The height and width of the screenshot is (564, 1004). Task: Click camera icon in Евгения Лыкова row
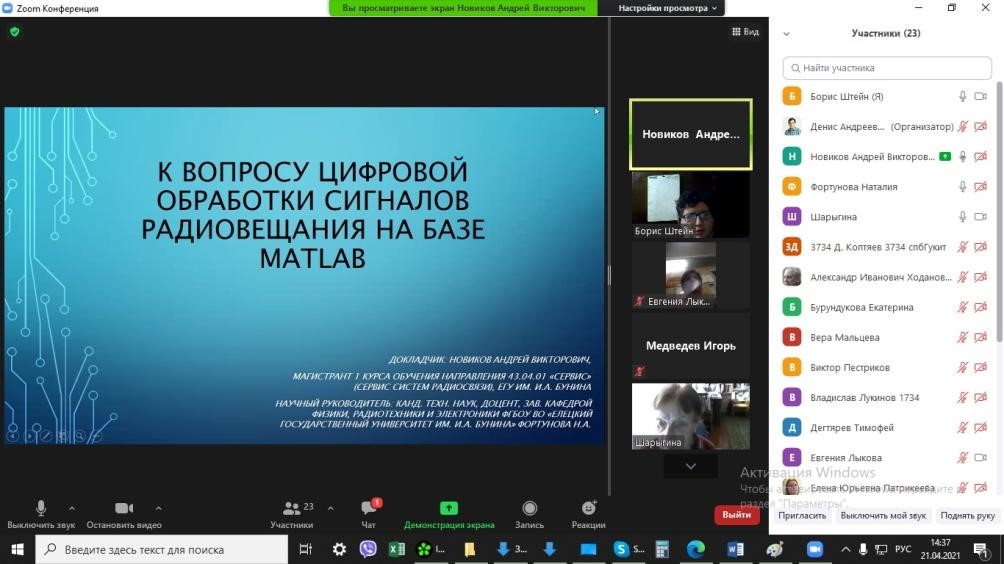point(980,457)
